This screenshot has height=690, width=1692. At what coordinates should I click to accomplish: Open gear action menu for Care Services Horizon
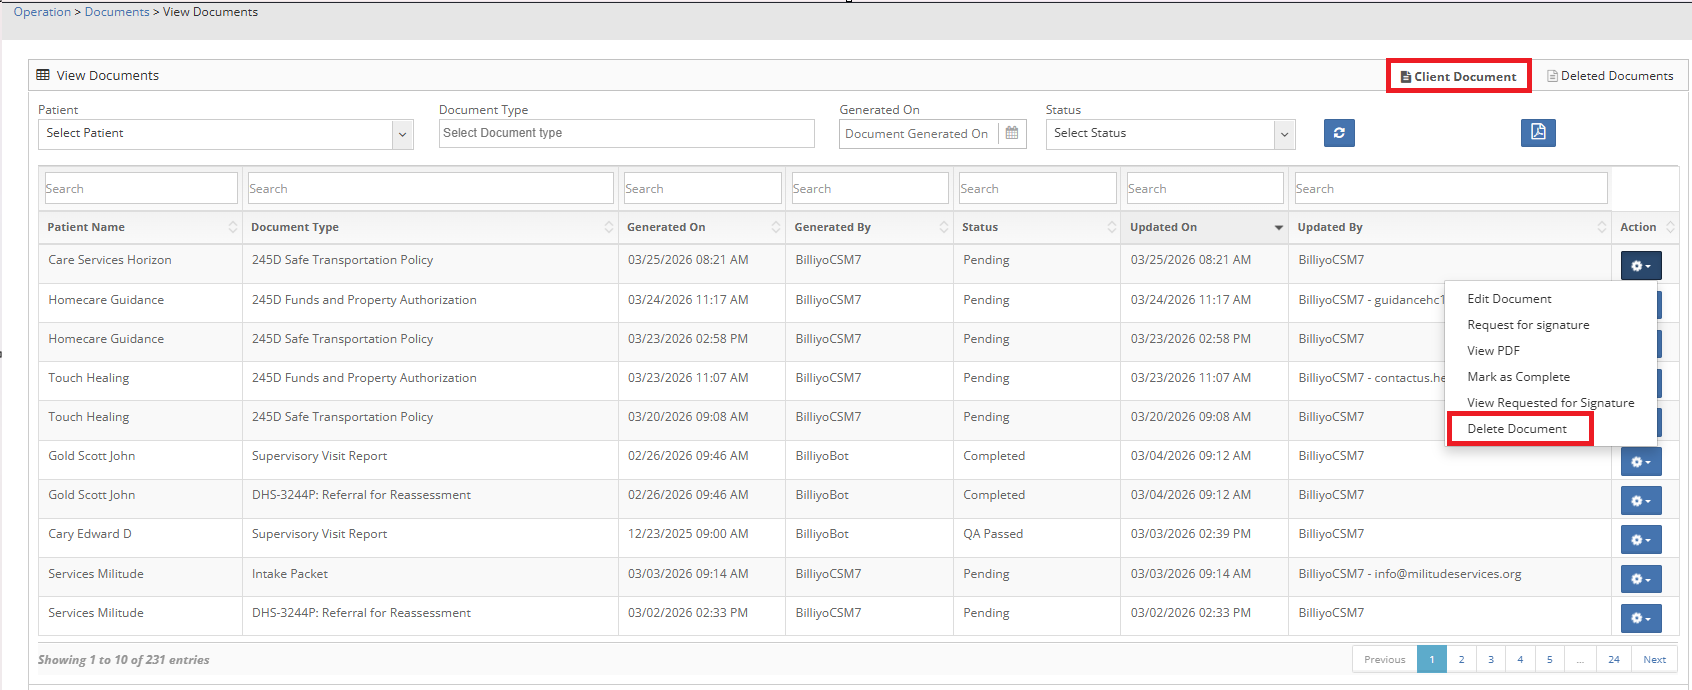[x=1640, y=266]
